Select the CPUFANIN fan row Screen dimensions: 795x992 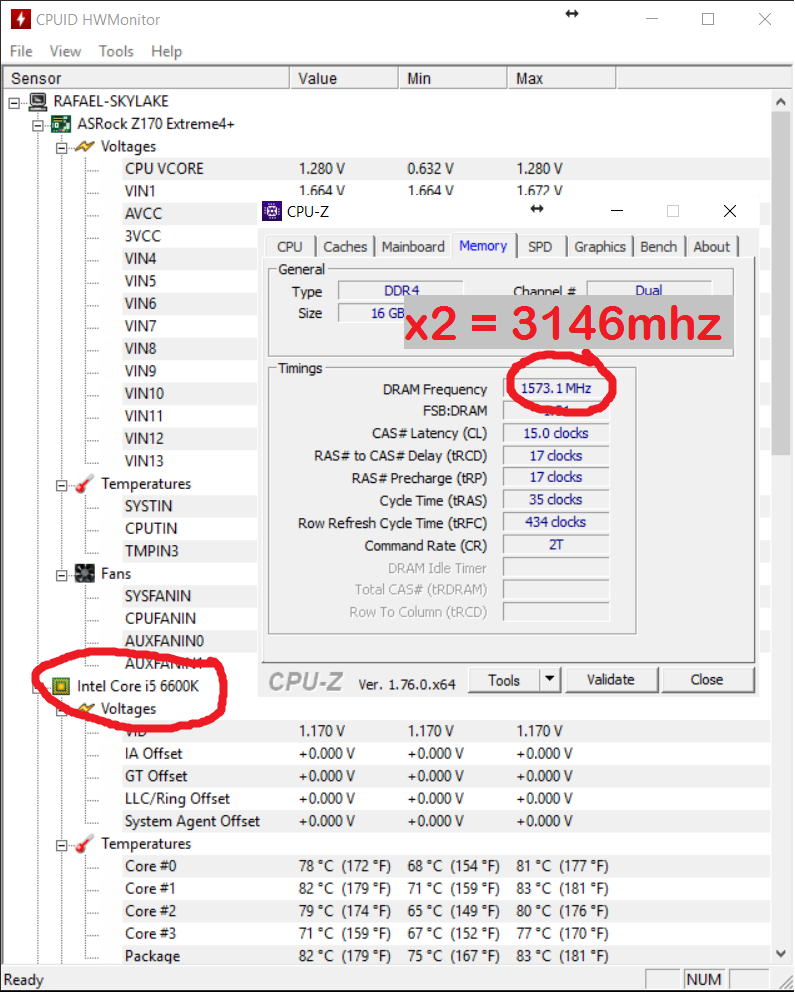pyautogui.click(x=190, y=619)
